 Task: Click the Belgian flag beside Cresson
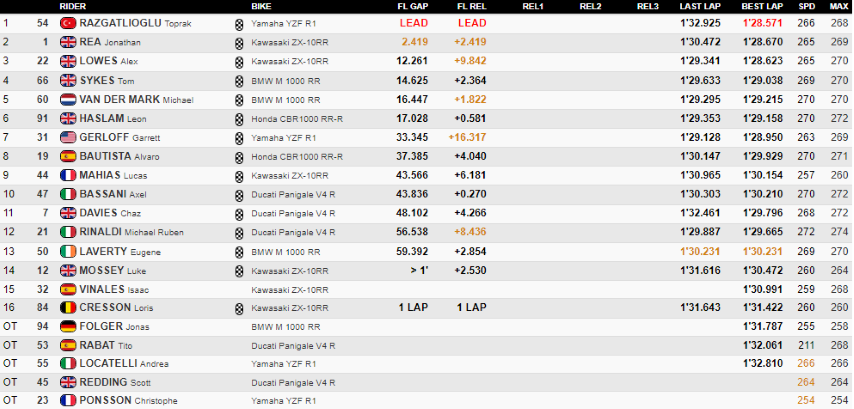point(68,308)
